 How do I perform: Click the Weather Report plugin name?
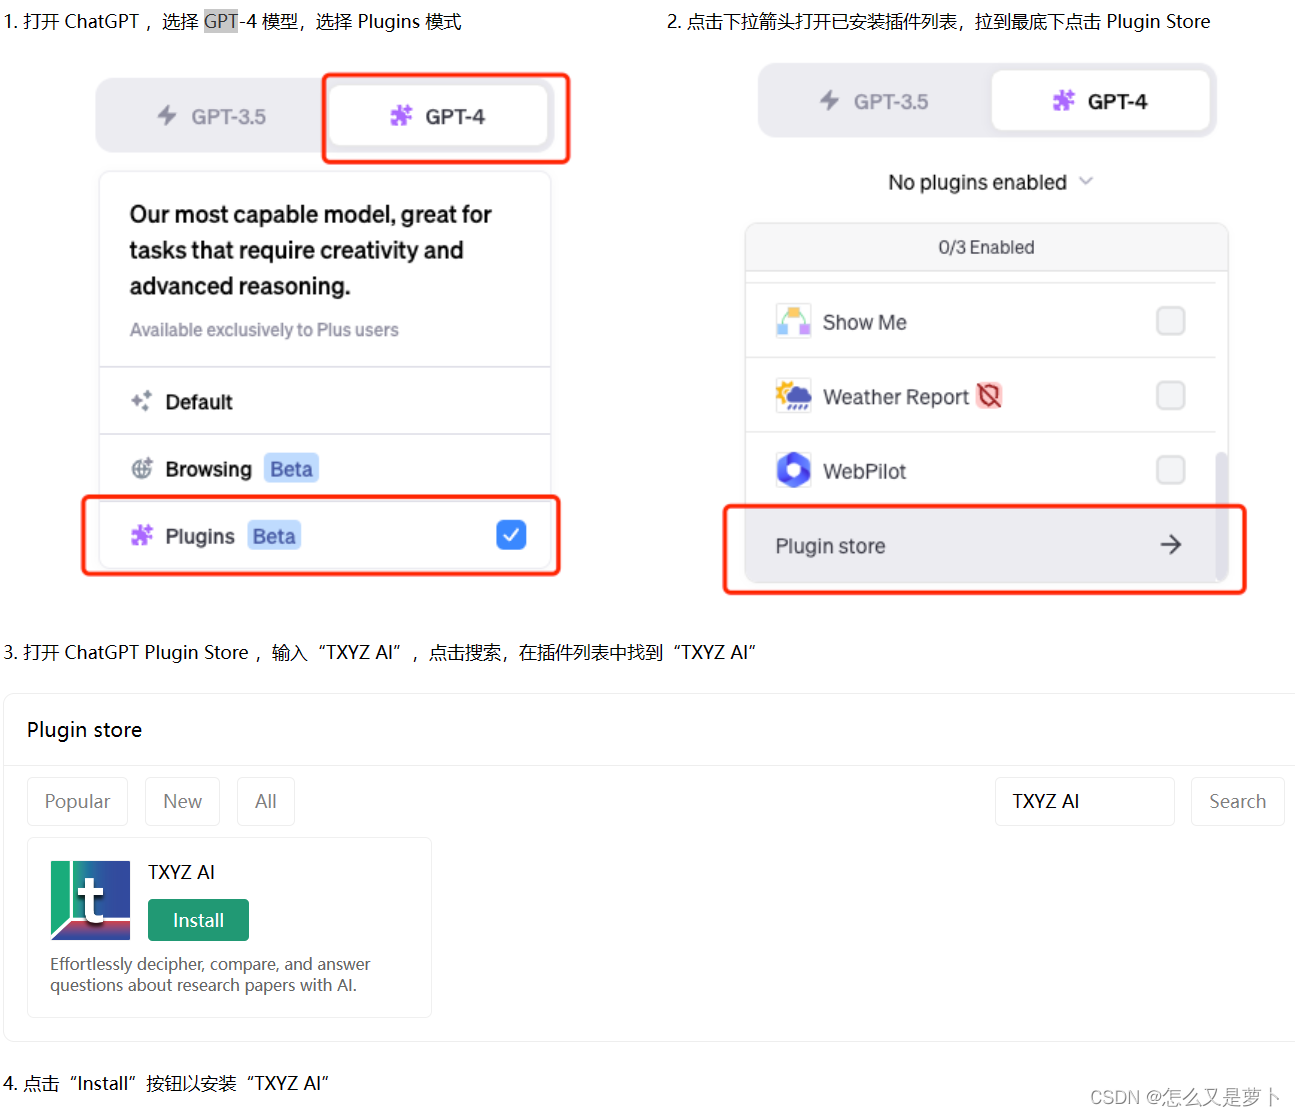pyautogui.click(x=896, y=397)
